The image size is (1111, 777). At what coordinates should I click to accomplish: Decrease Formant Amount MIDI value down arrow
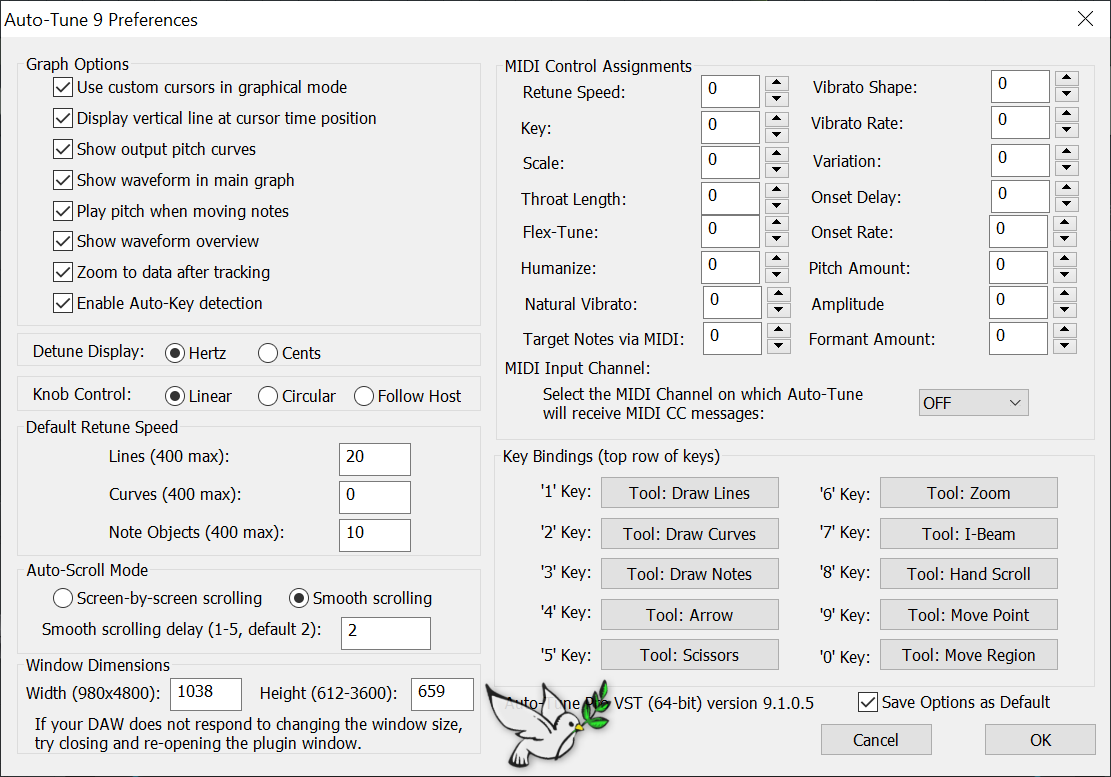(1064, 346)
